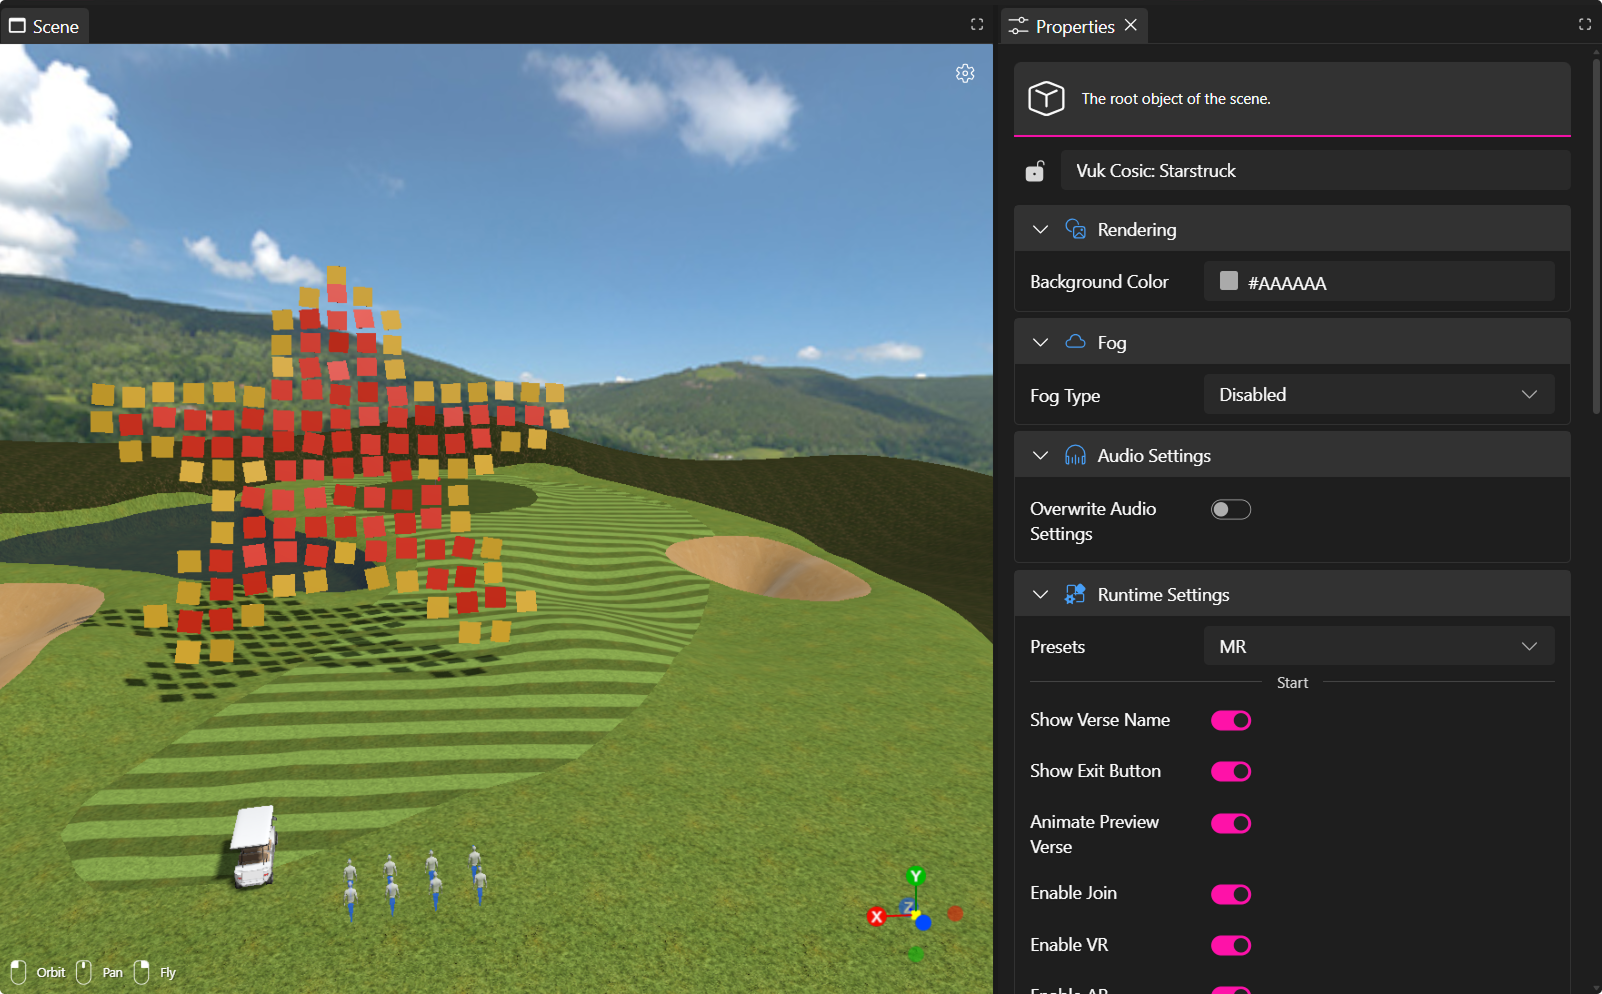
Task: Edit the scene name field
Action: [1314, 171]
